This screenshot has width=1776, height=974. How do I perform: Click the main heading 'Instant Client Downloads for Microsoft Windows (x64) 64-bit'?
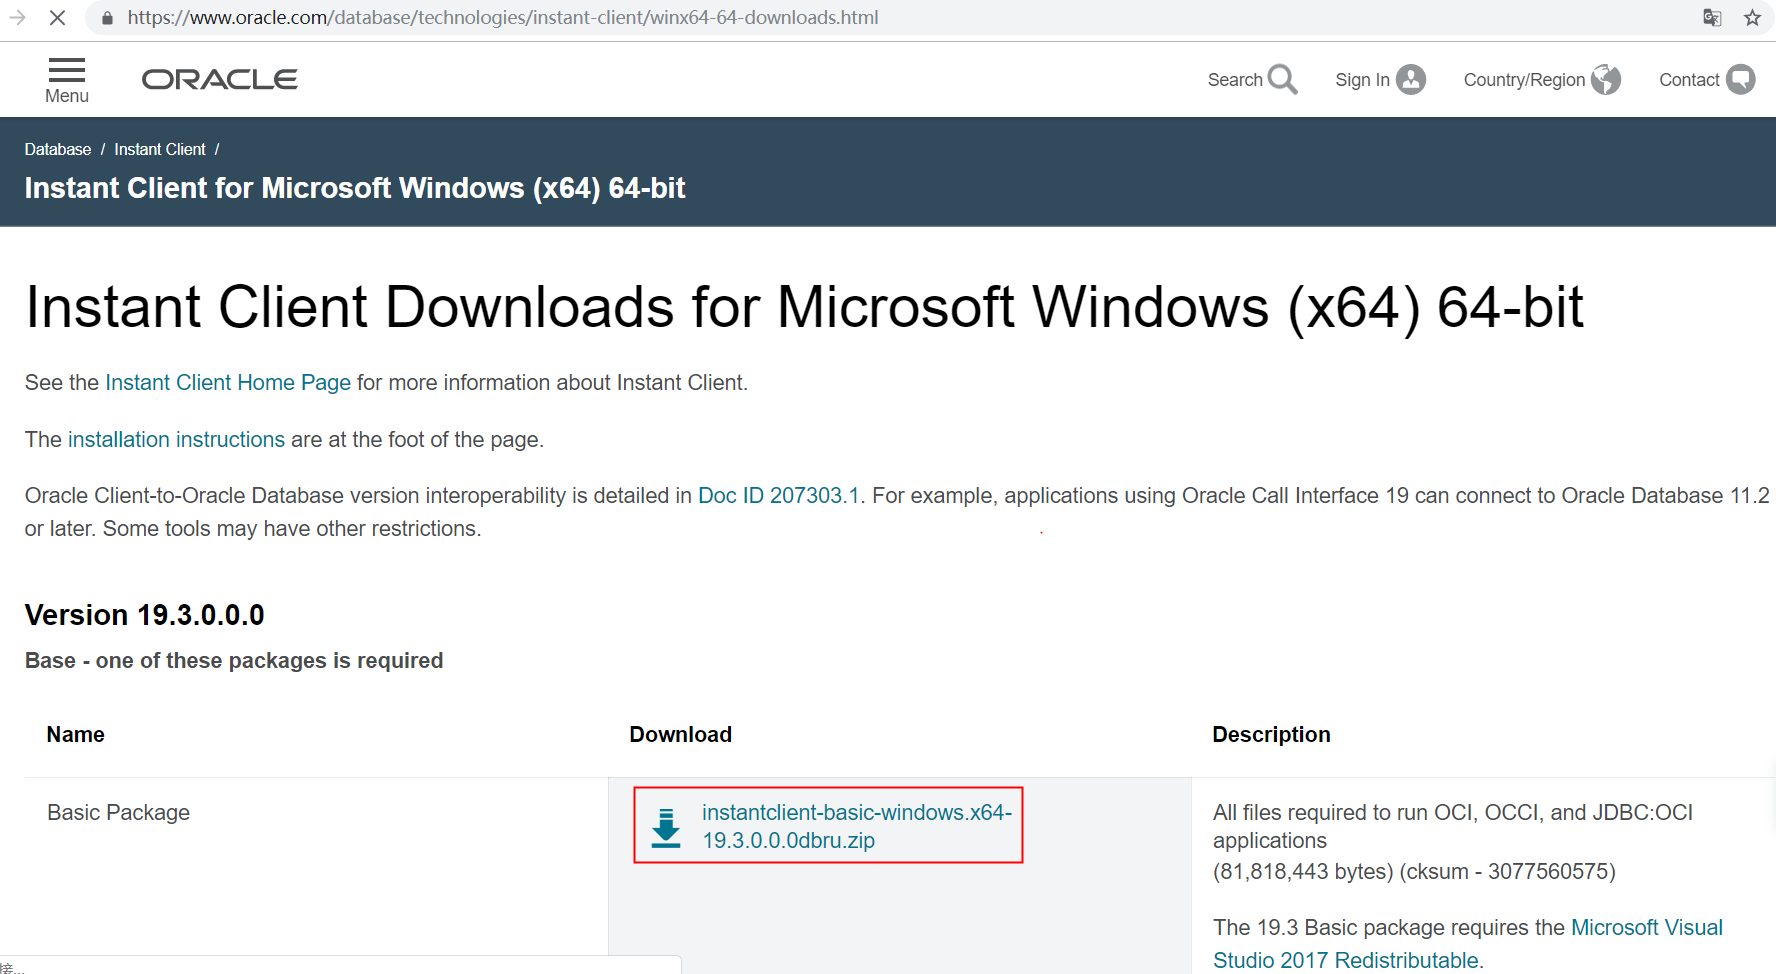804,307
